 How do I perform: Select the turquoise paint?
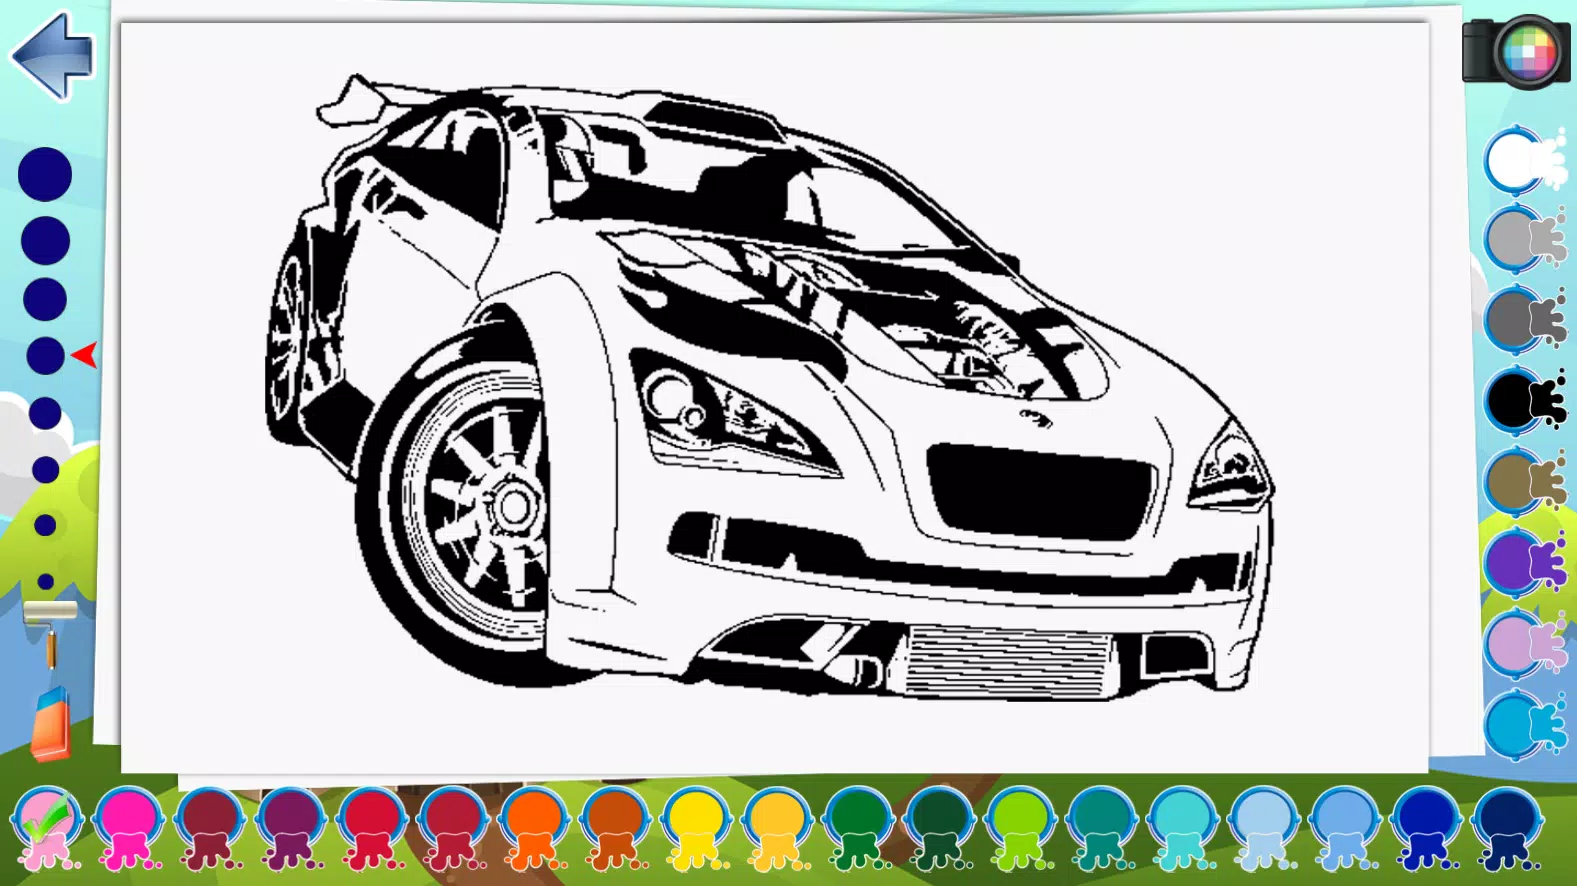1182,827
